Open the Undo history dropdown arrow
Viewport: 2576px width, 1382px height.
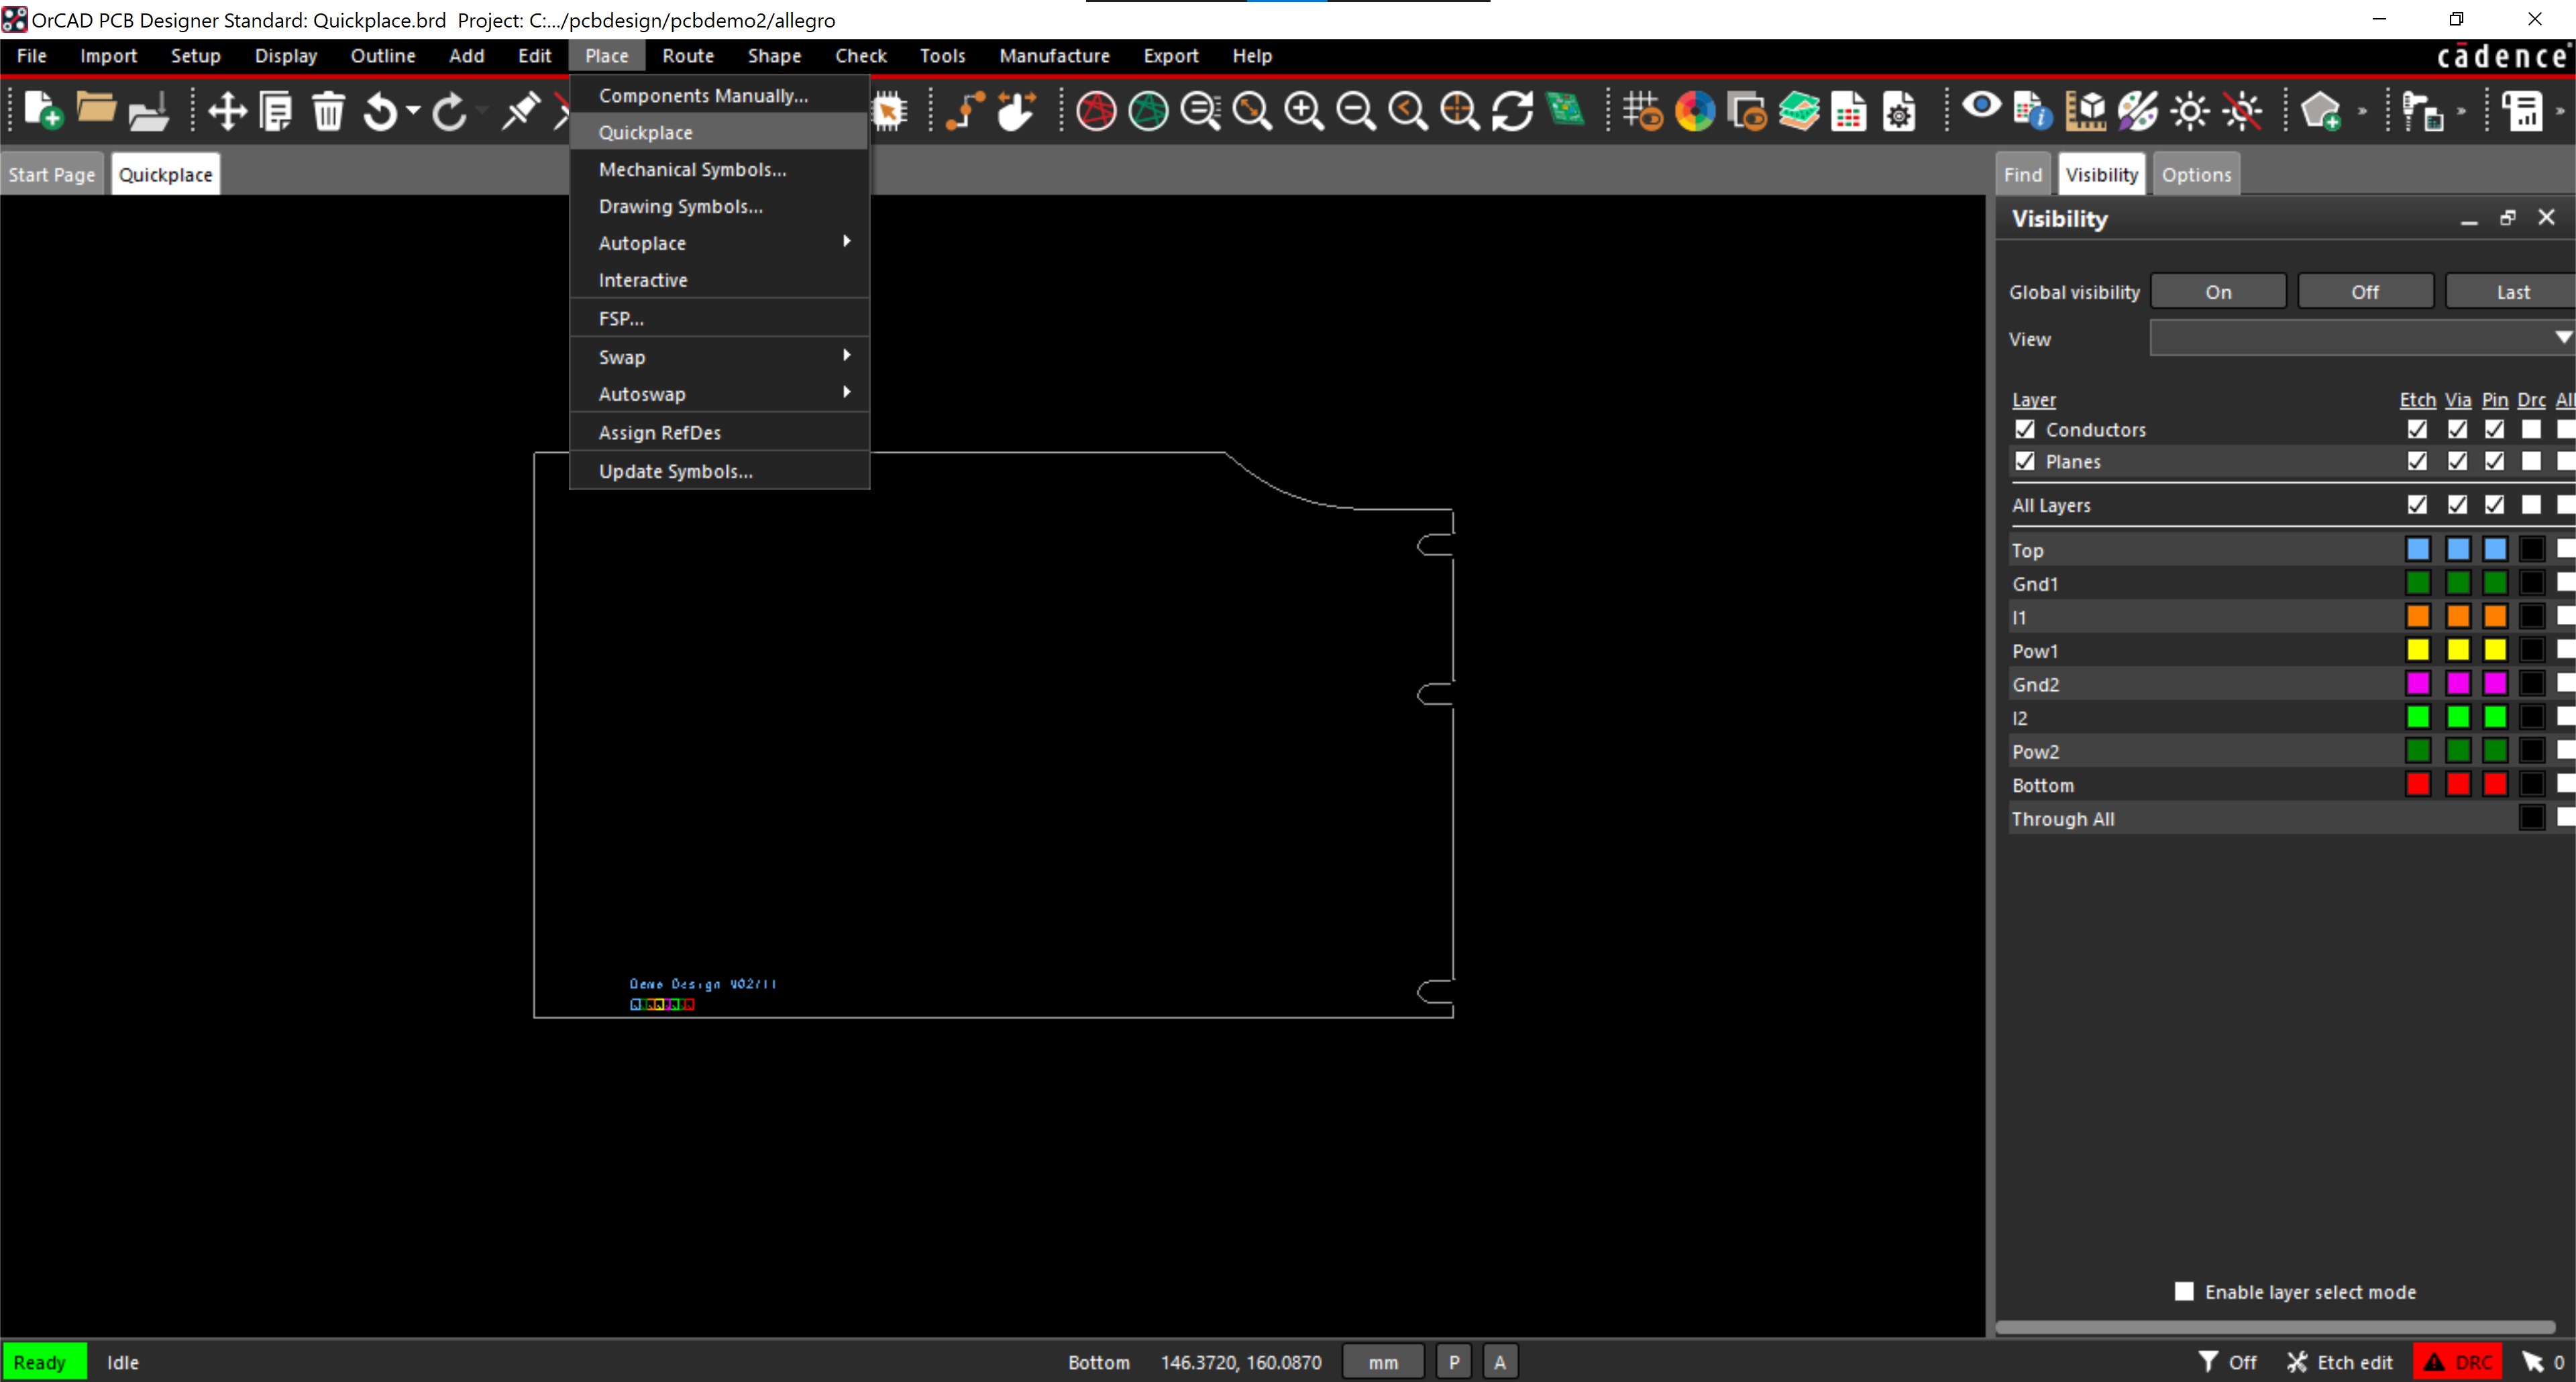point(412,111)
